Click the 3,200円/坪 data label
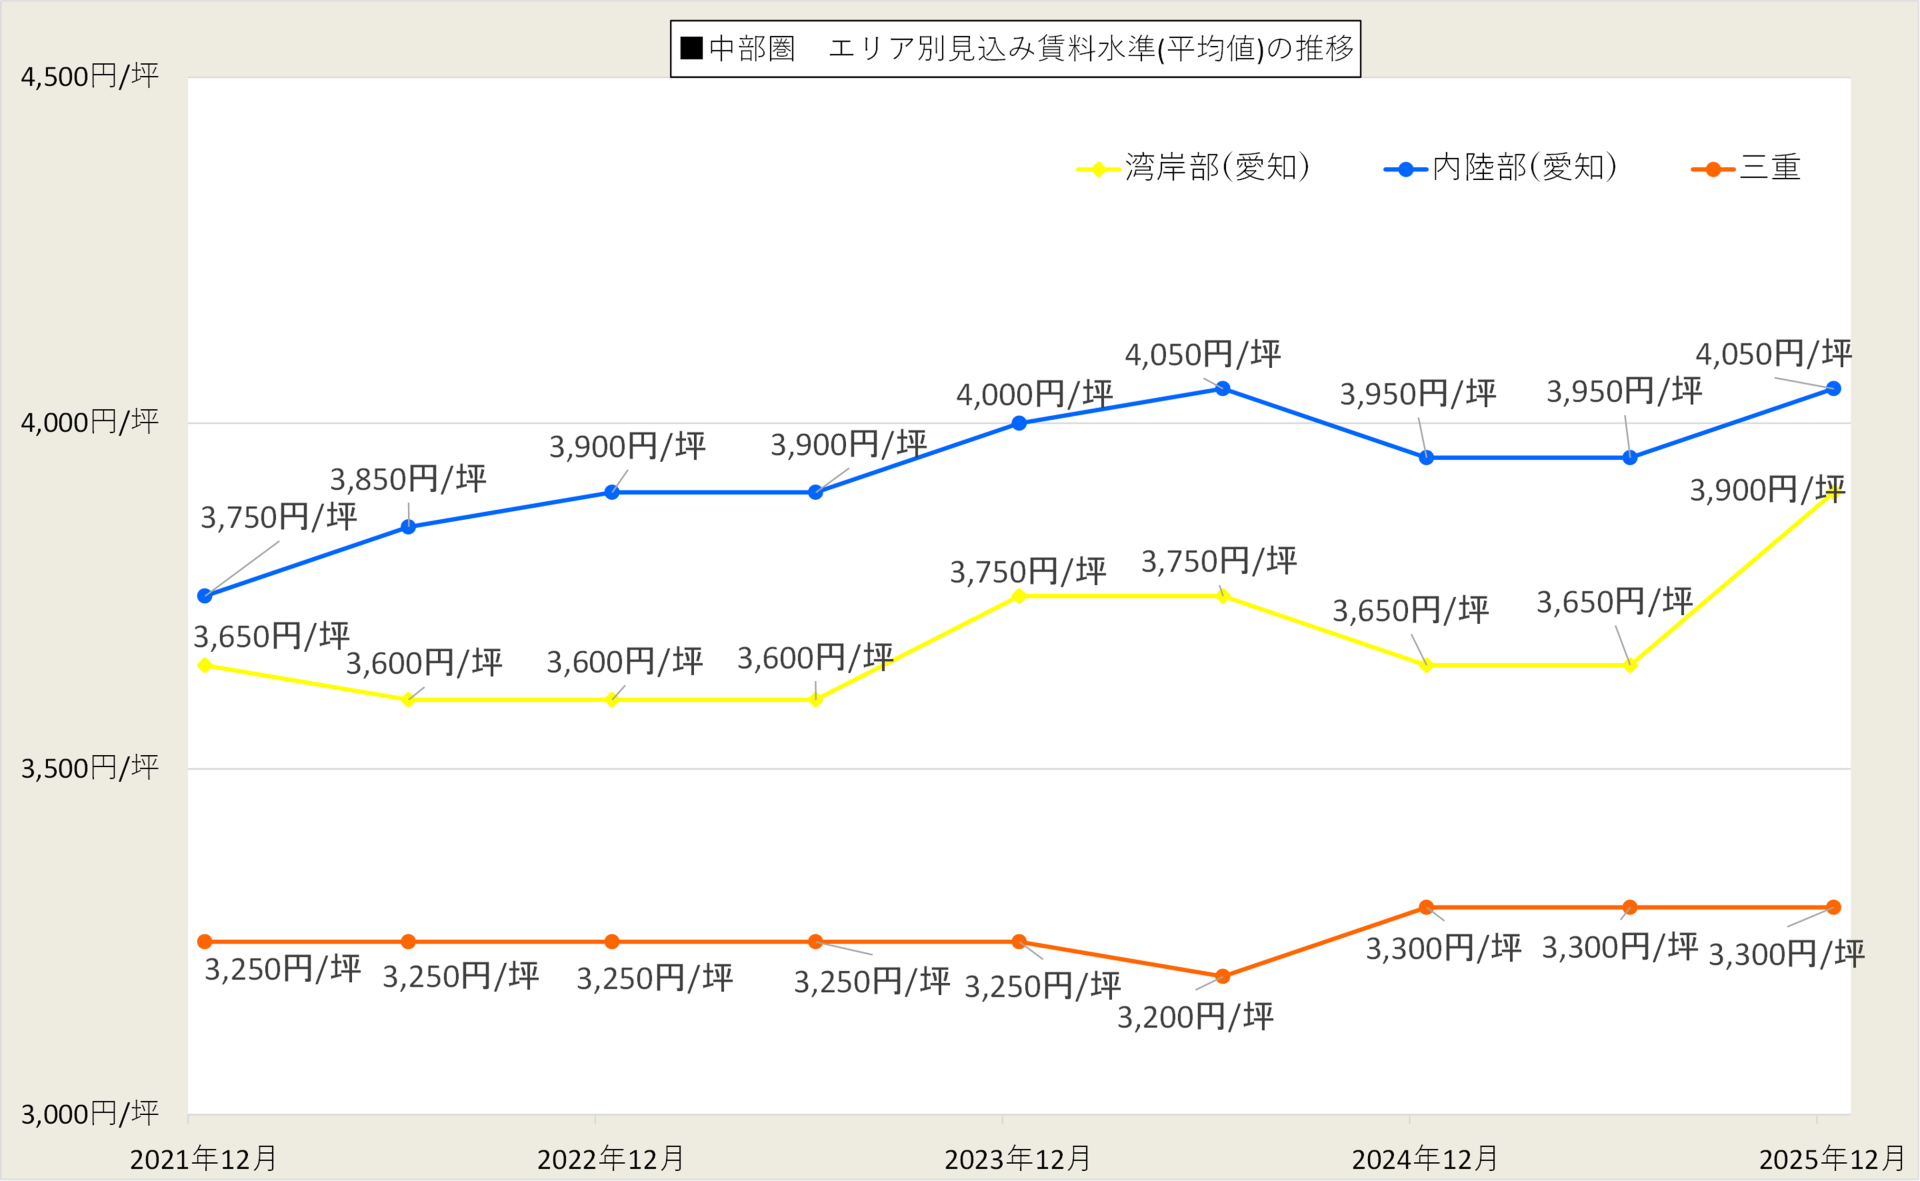The image size is (1920, 1181). [x=1195, y=1017]
